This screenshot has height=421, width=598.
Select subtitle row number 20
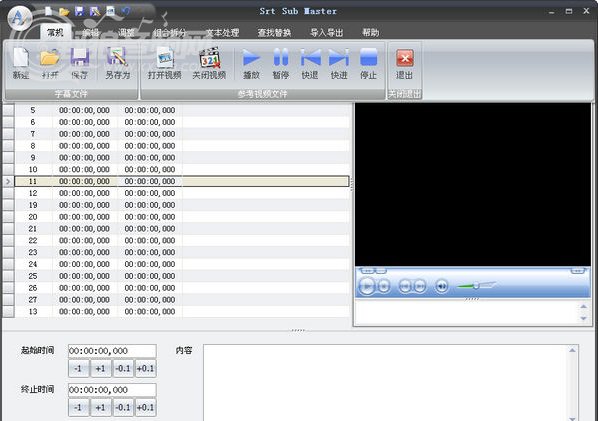182,217
